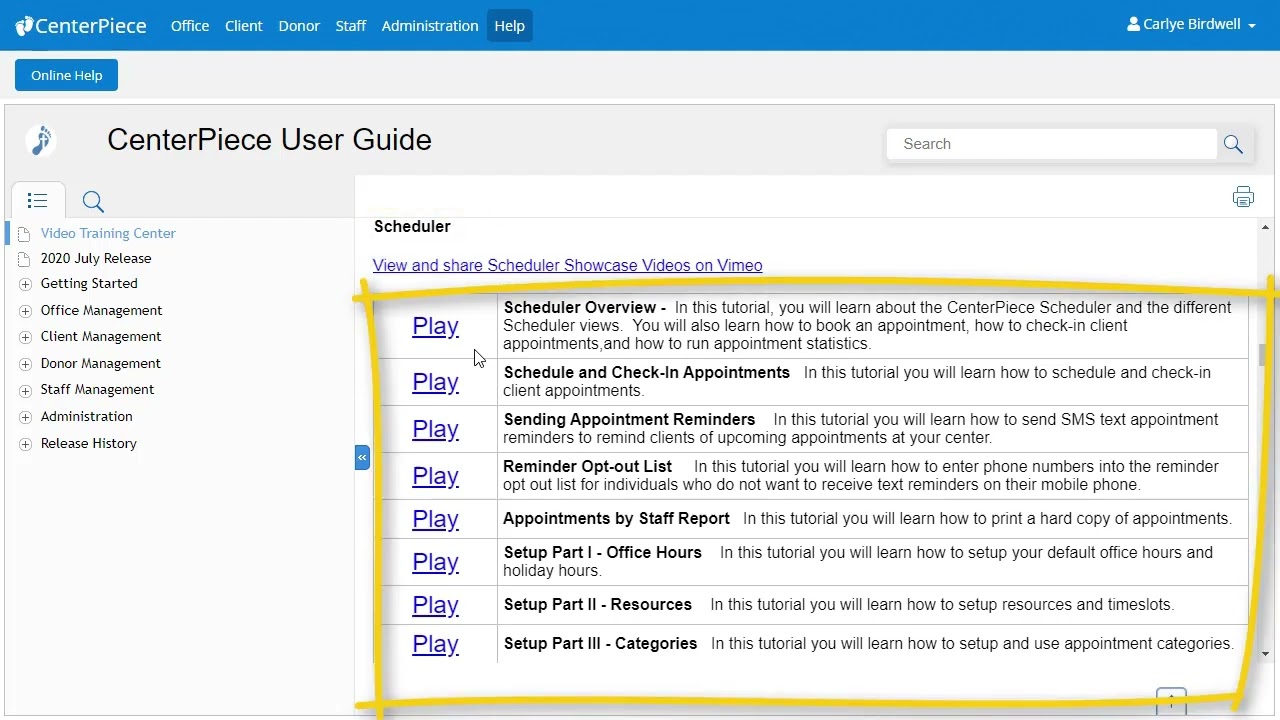Select Donor Management in the tree

click(101, 363)
